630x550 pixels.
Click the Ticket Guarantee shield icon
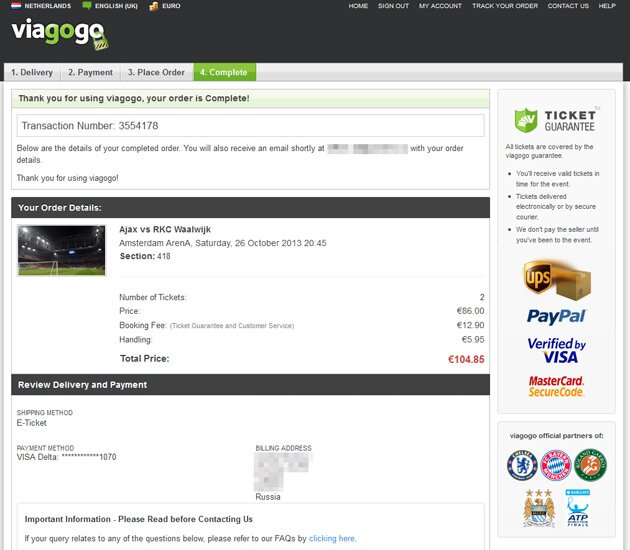coord(526,120)
